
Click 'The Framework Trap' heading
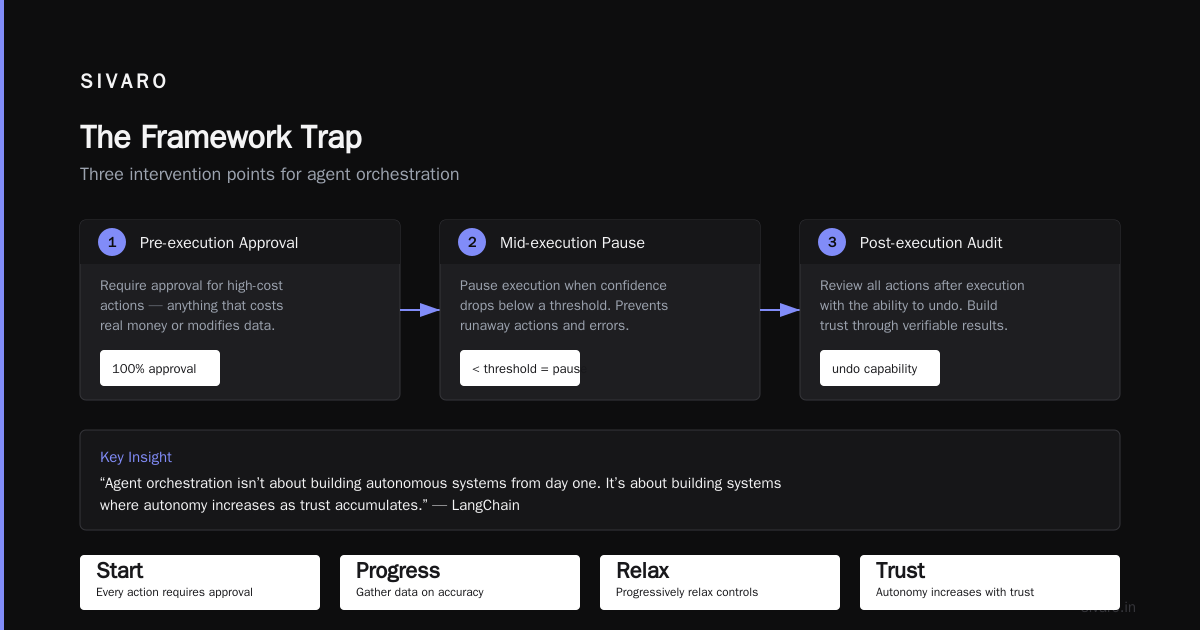[x=221, y=137]
